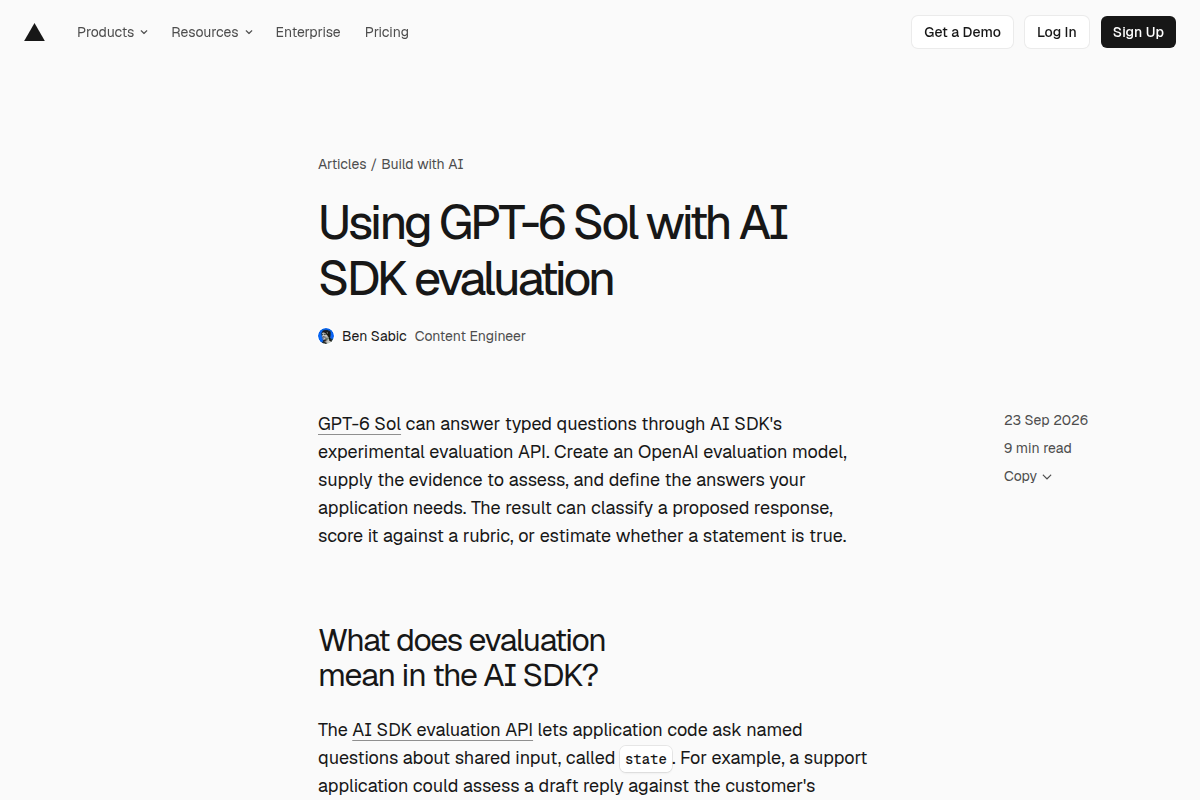Follow the GPT-6 Sol inline link
This screenshot has width=1200, height=800.
(359, 424)
